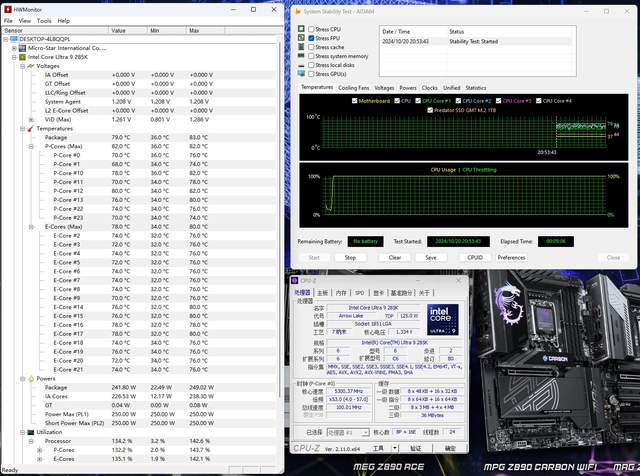
Task: Click the cache icon beside Stress cache
Action: [301, 47]
